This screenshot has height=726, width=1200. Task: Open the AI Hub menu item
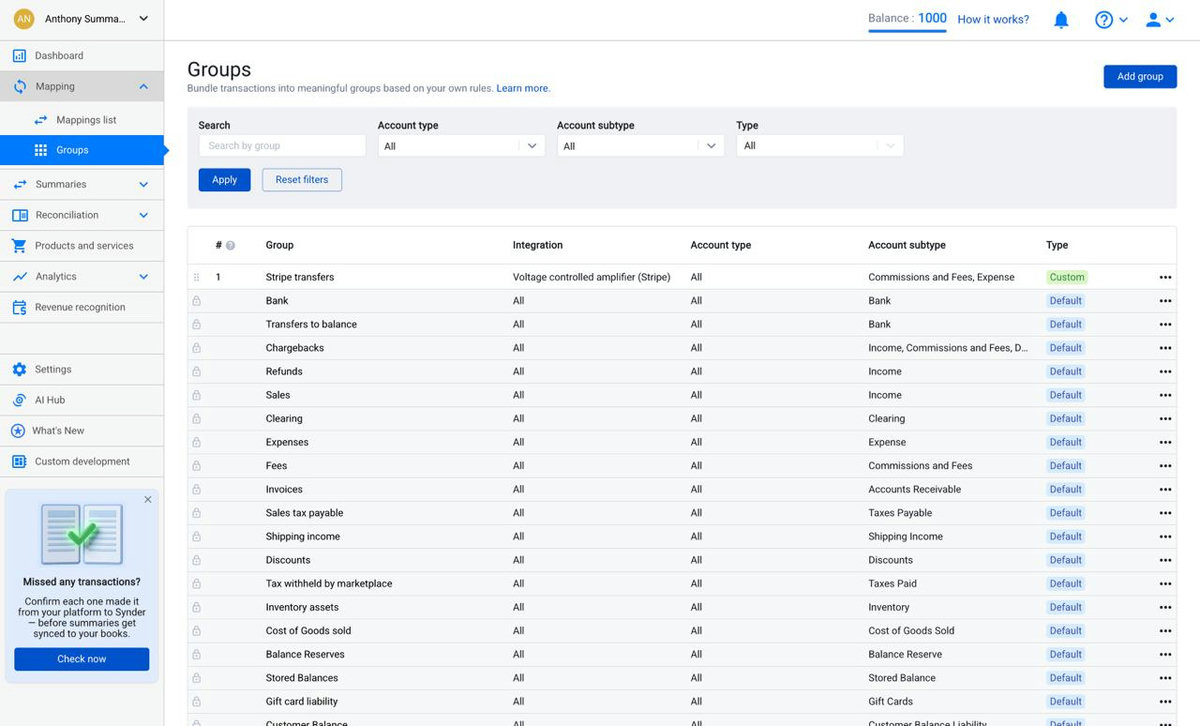(82, 400)
